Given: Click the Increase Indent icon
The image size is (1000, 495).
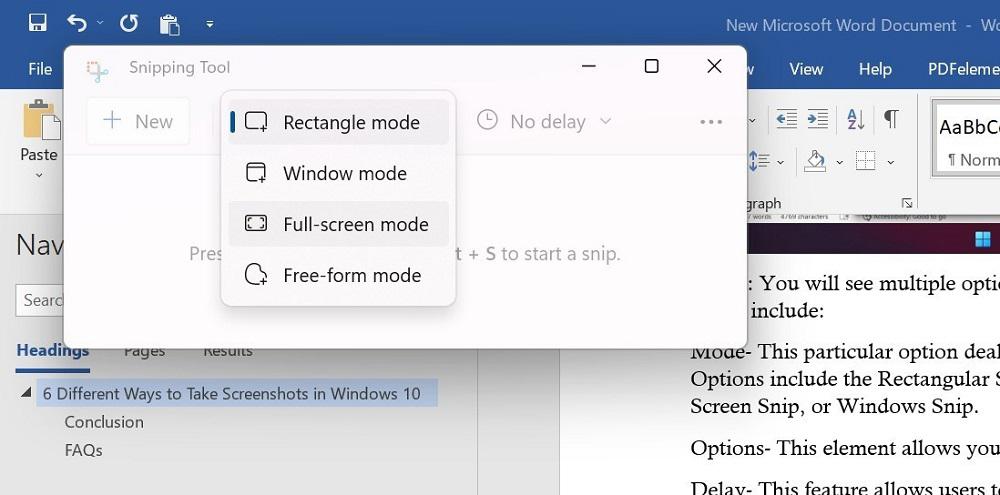Looking at the screenshot, I should (x=821, y=120).
